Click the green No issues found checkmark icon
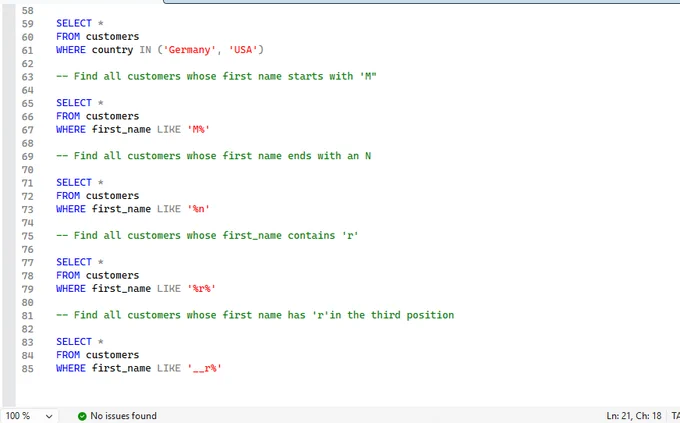 coord(82,416)
